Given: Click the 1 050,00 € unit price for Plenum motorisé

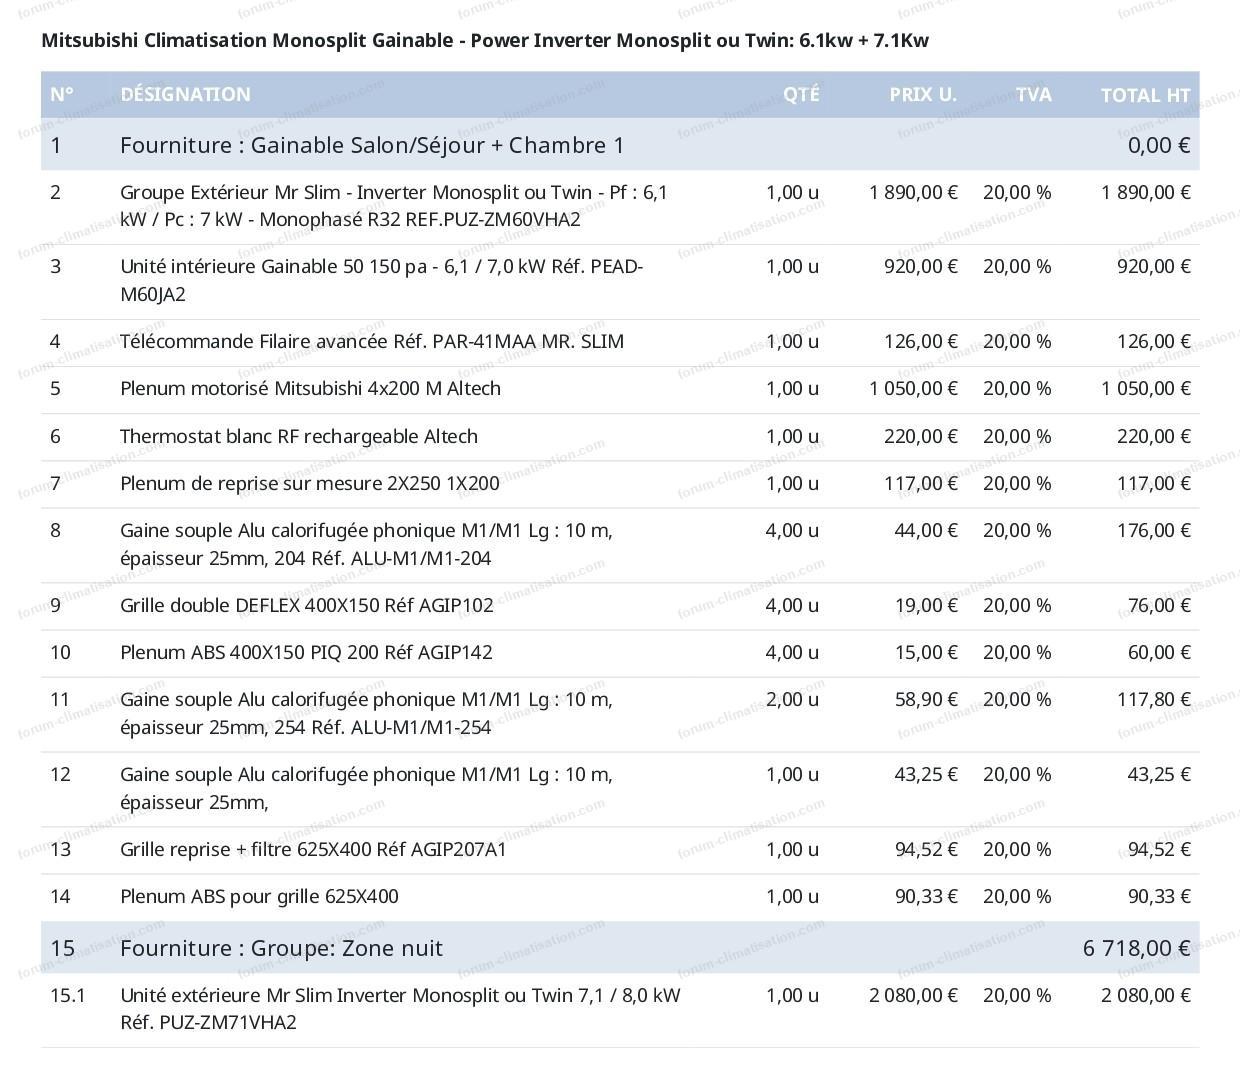Looking at the screenshot, I should [x=913, y=388].
